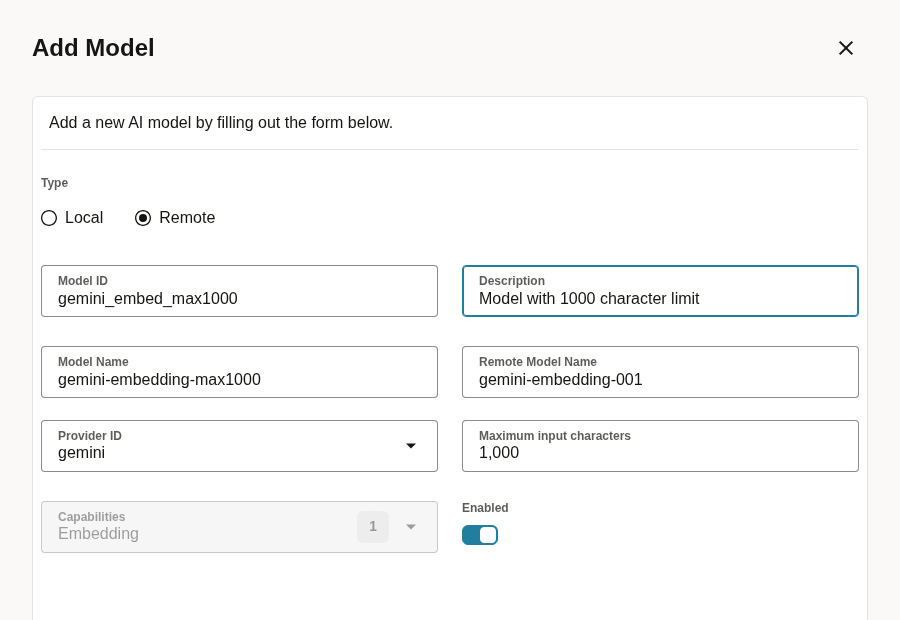Open the Provider ID dropdown
This screenshot has height=620, width=900.
click(239, 446)
